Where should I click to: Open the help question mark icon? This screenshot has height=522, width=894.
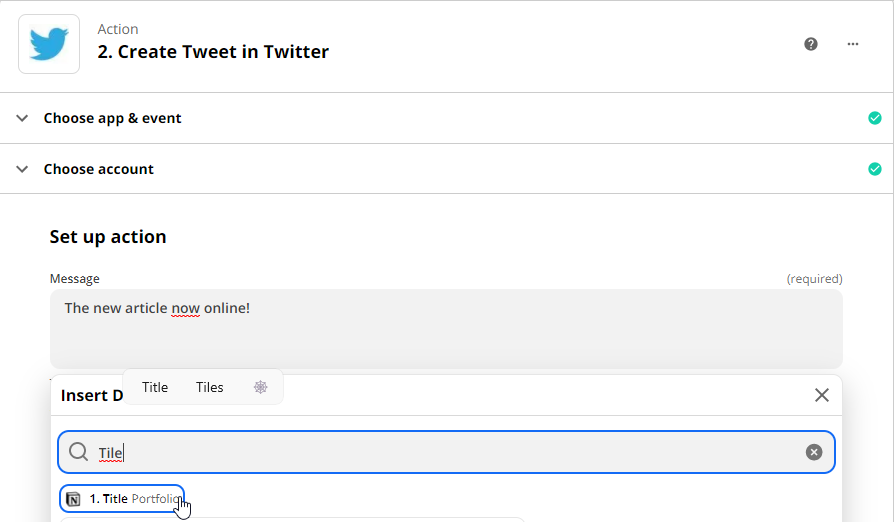(x=811, y=44)
